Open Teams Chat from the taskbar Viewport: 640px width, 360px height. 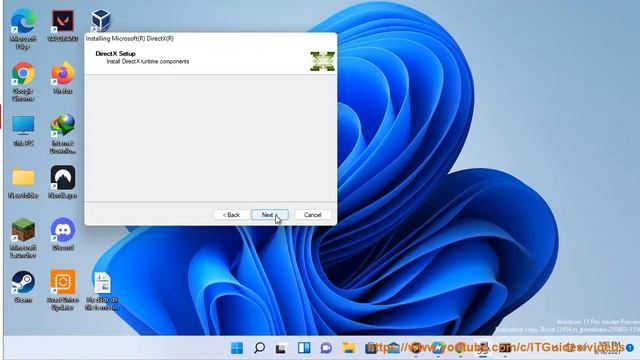pos(326,348)
